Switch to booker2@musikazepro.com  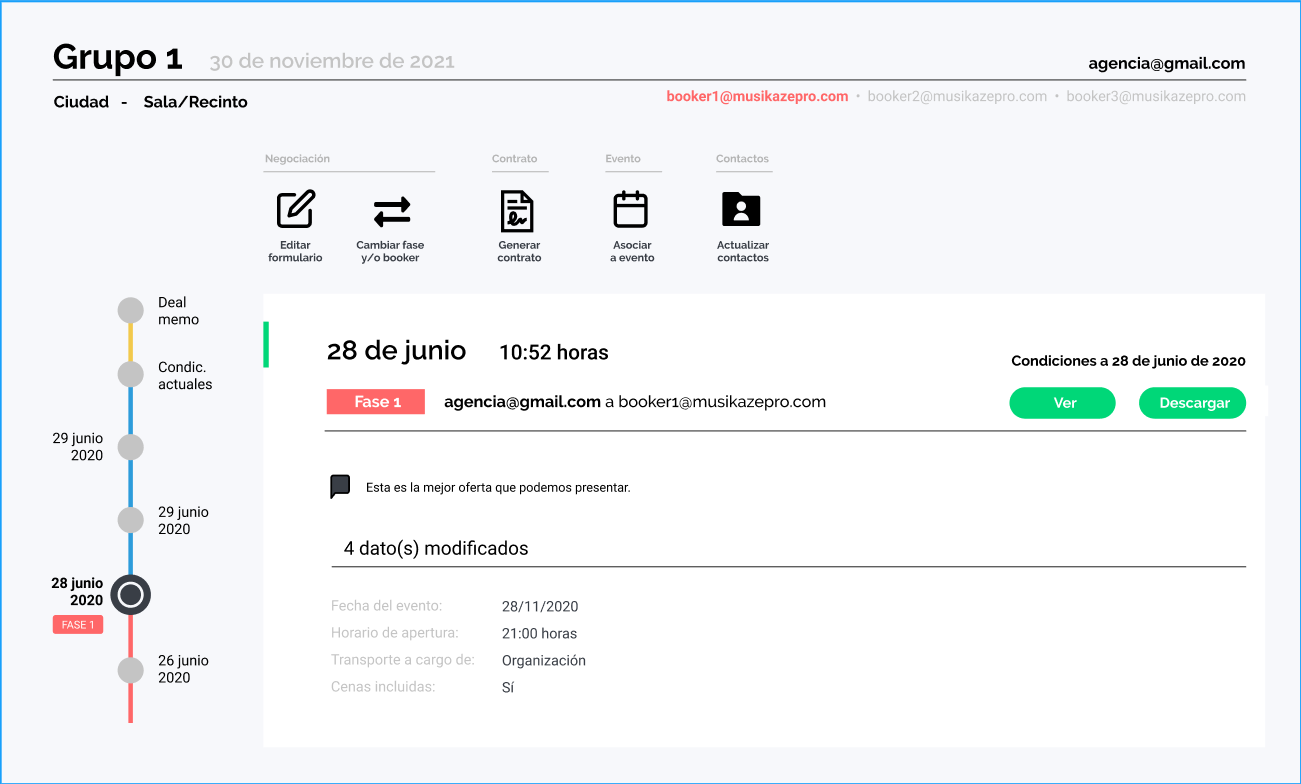[957, 97]
